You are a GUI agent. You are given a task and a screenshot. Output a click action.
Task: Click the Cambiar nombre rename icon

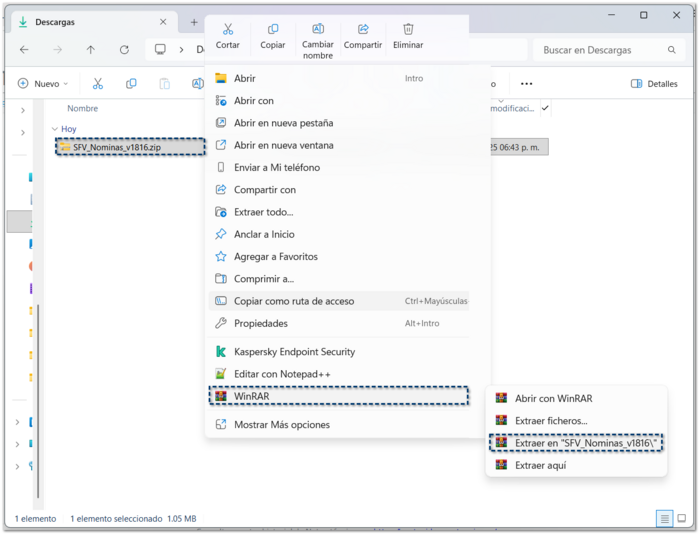[x=318, y=30]
